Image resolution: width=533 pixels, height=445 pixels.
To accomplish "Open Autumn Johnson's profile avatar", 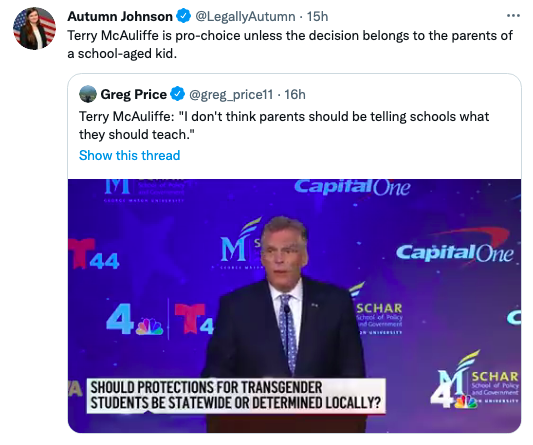I will 34,29.
